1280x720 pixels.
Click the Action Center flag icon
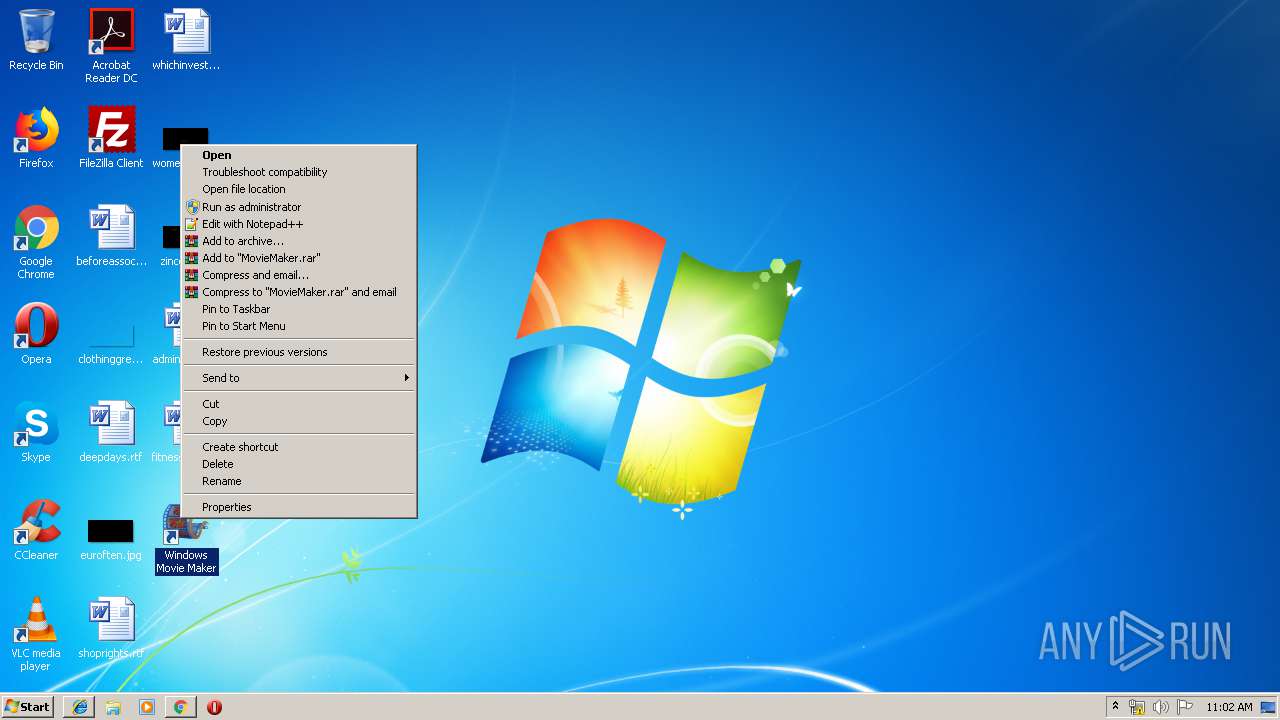pos(1184,707)
